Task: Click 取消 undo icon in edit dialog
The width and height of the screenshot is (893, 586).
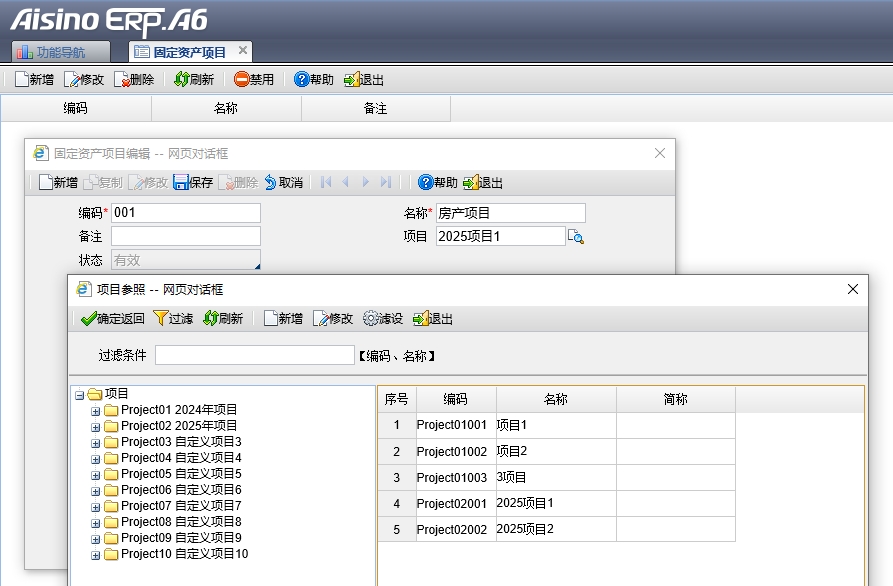Action: point(270,182)
